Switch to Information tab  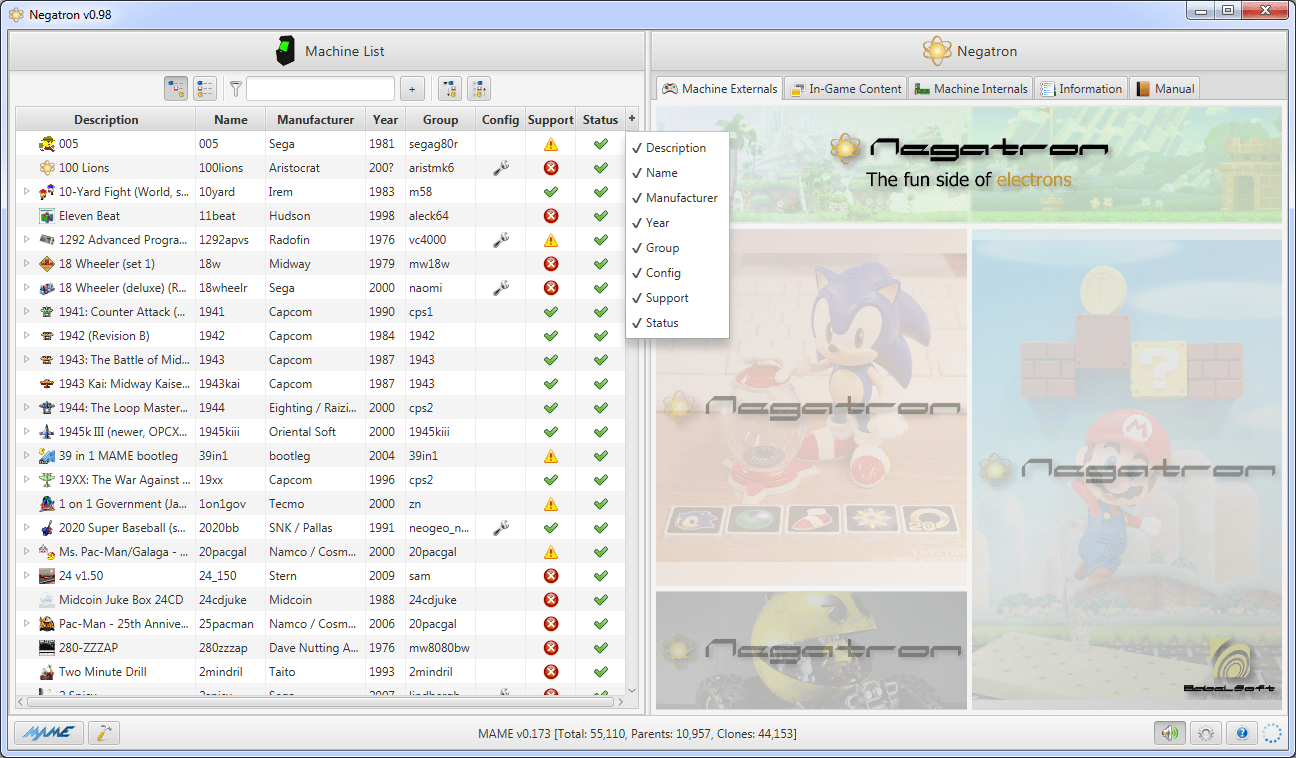[1081, 89]
